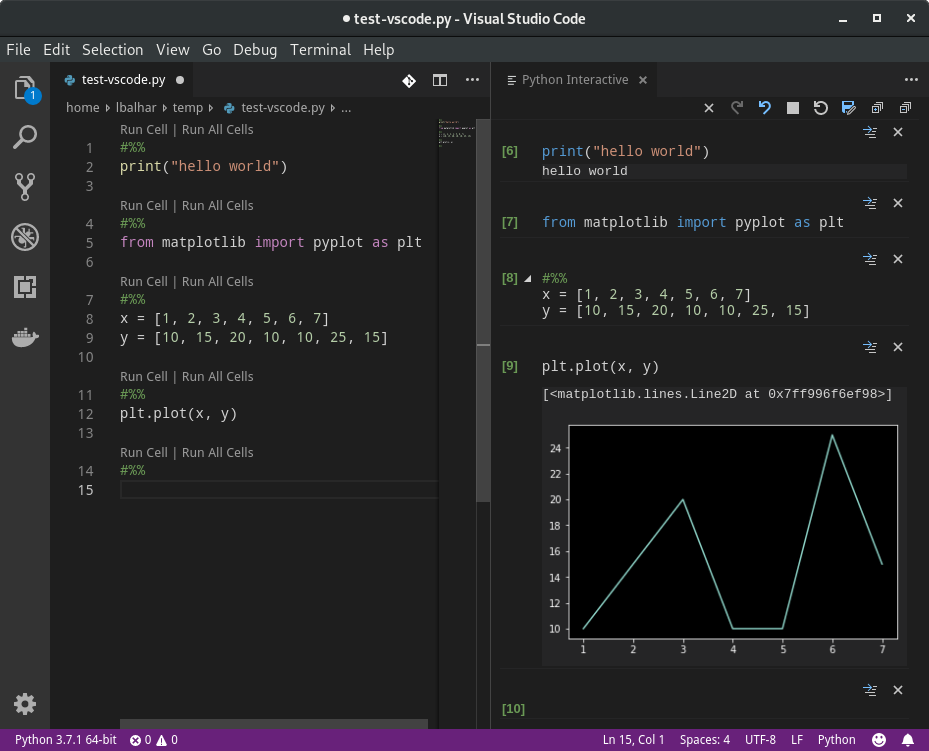Open the Docker view
This screenshot has height=751, width=929.
25,337
